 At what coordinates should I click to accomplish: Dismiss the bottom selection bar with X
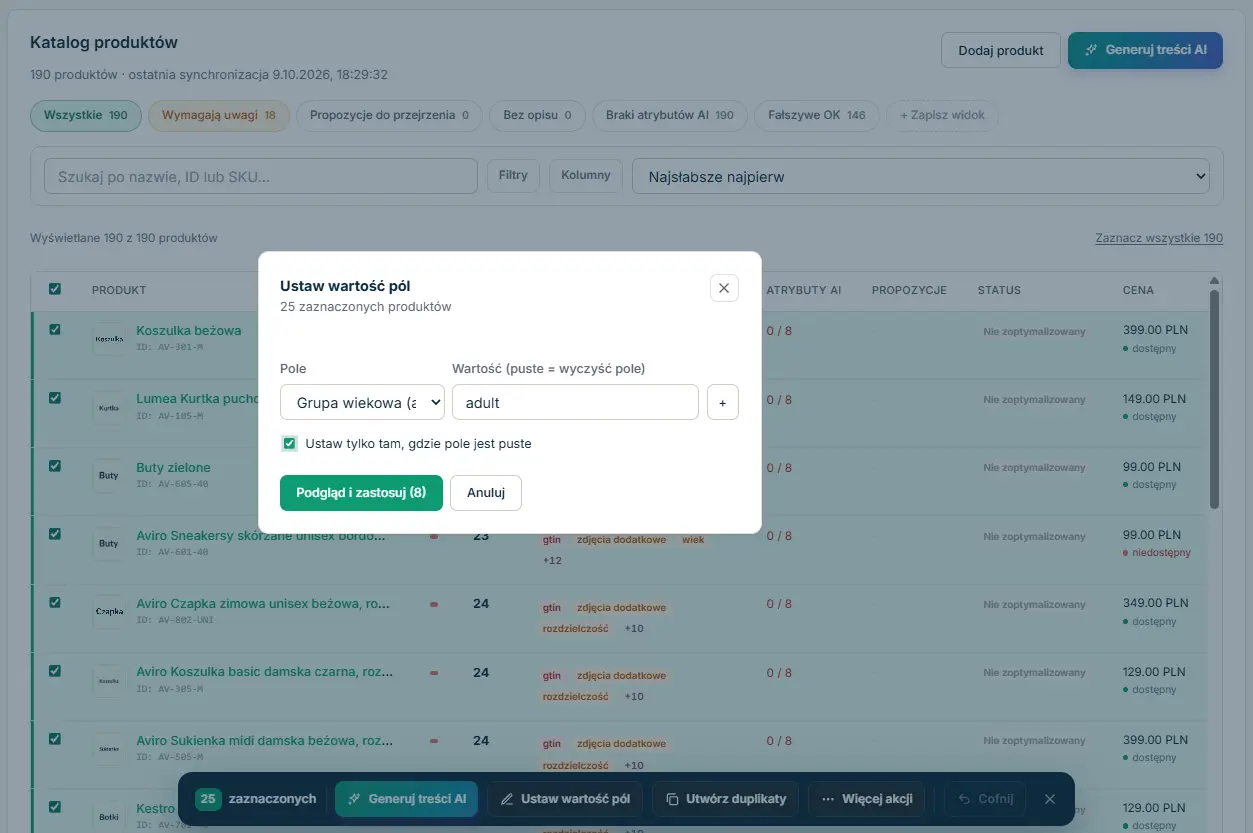pyautogui.click(x=1049, y=799)
